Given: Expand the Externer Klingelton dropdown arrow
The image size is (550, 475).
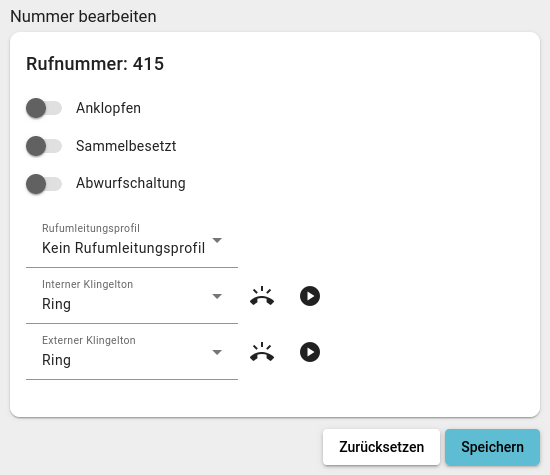Looking at the screenshot, I should 217,352.
